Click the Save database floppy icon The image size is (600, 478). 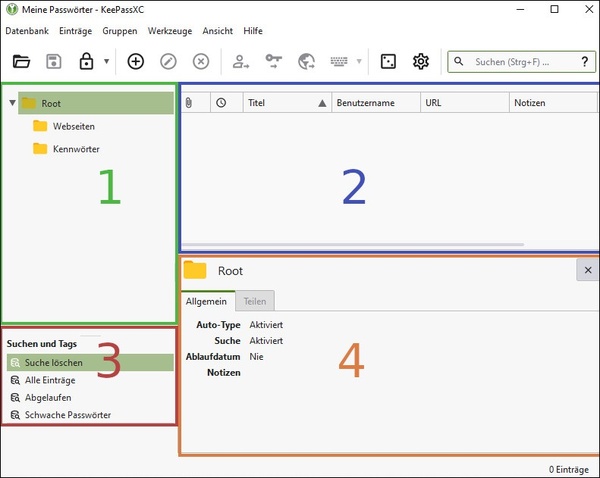(54, 61)
